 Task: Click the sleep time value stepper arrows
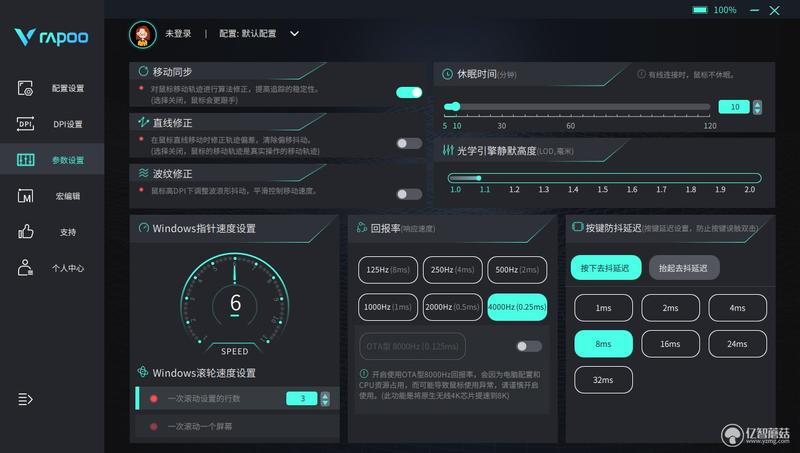coord(757,107)
